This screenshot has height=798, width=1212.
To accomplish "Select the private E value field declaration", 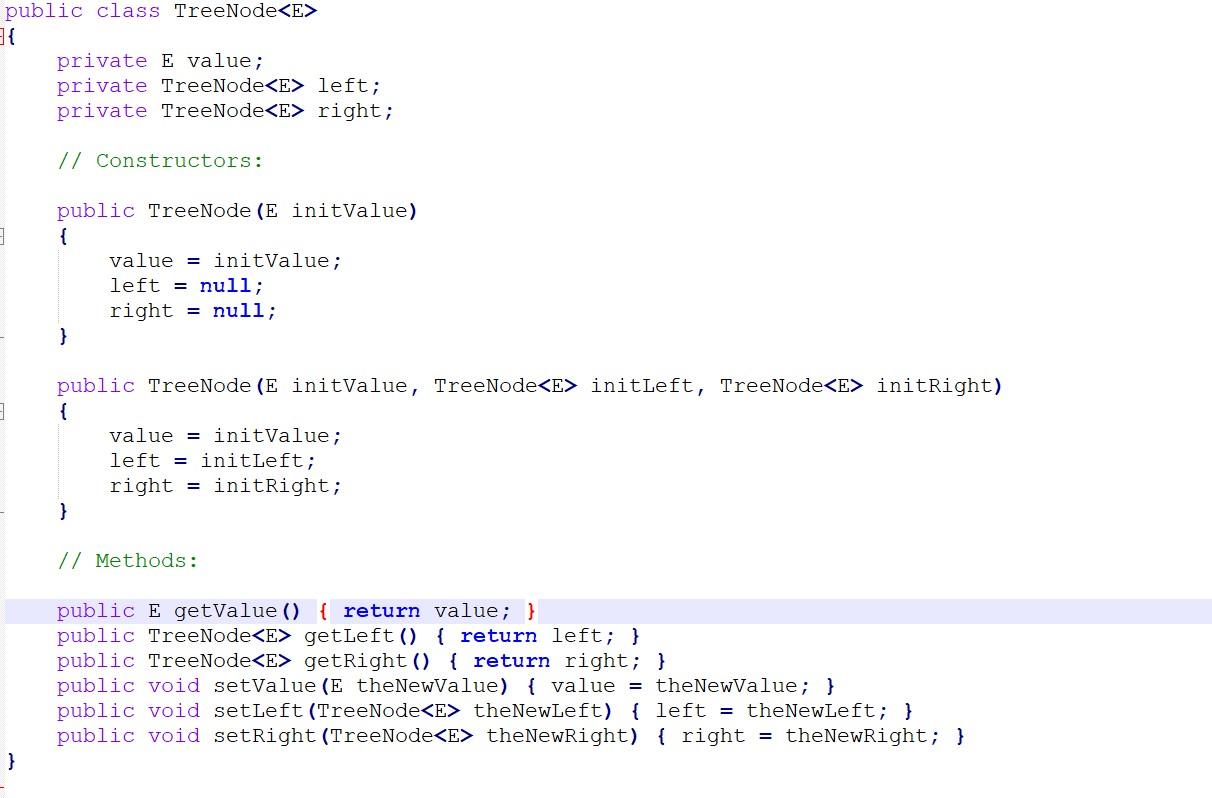I will (160, 60).
